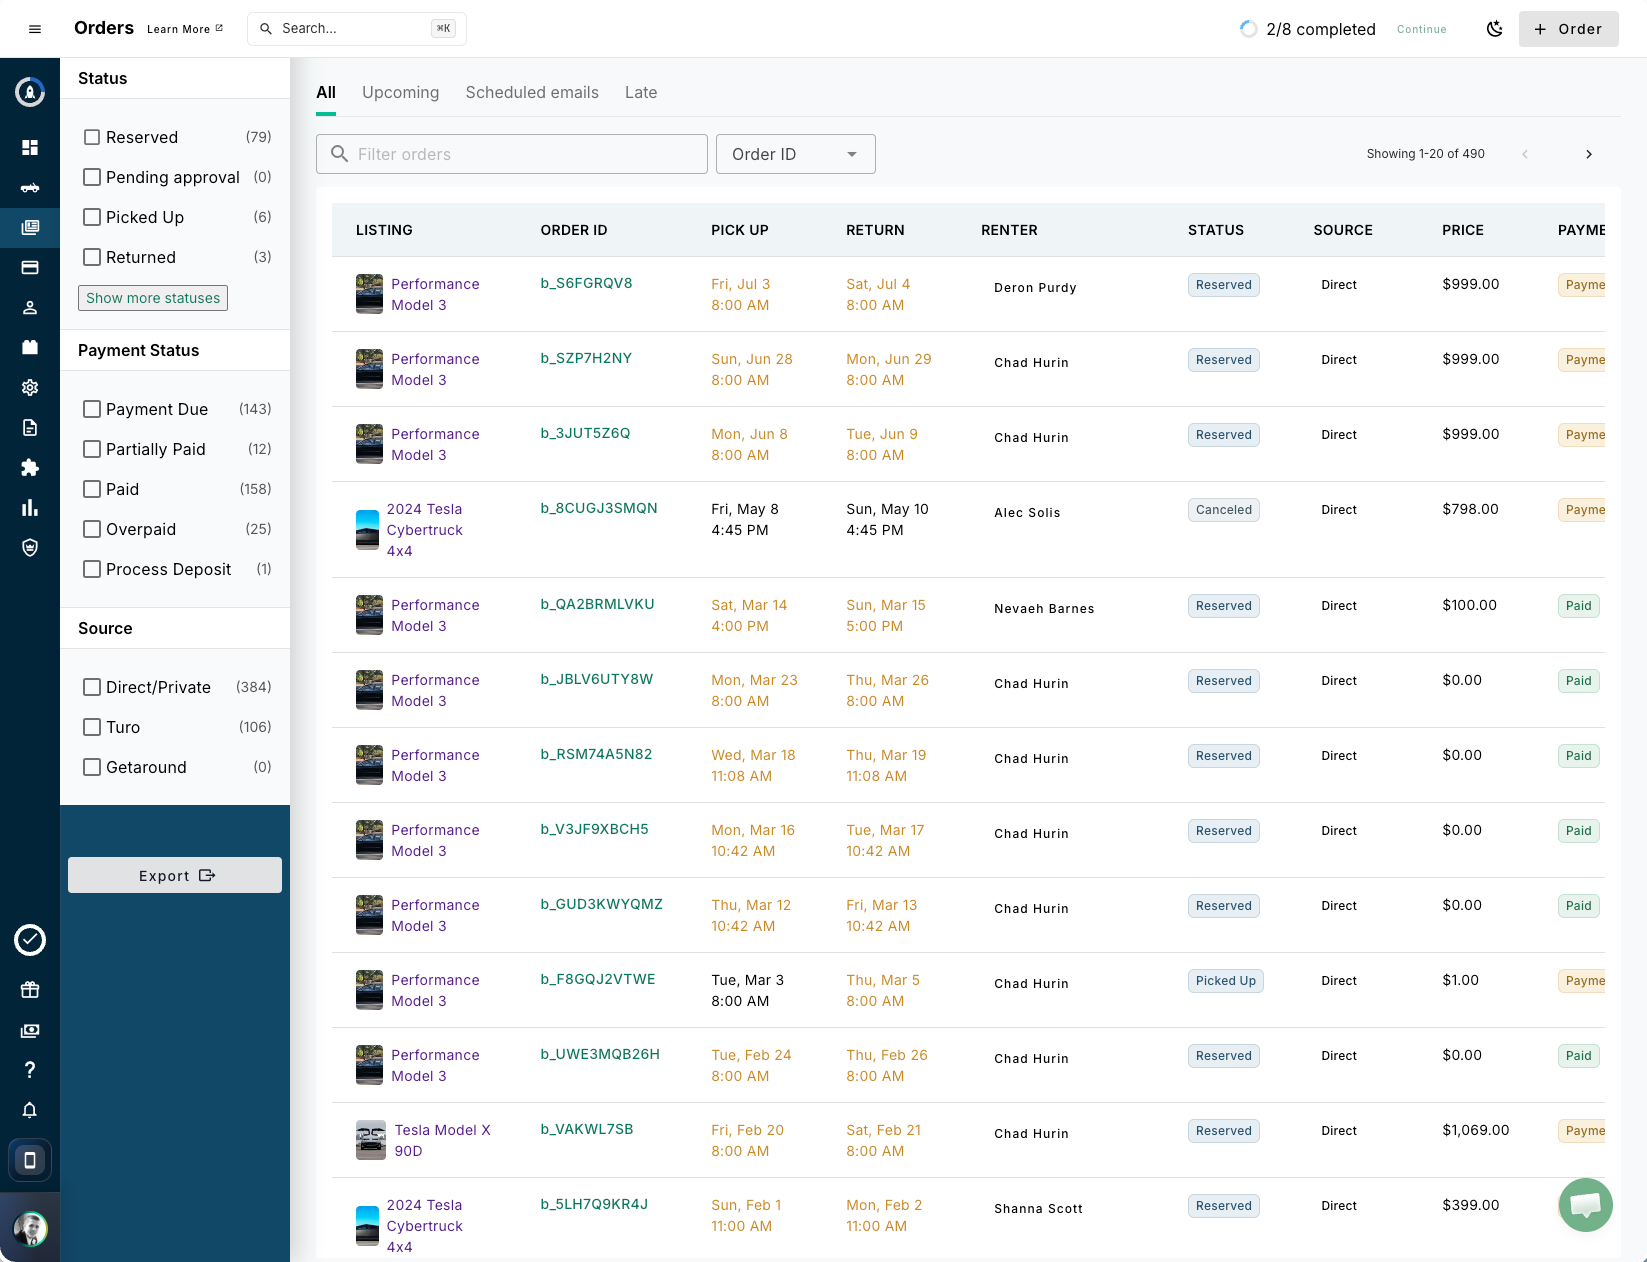Click the Canceled status badge
1647x1262 pixels.
point(1224,510)
